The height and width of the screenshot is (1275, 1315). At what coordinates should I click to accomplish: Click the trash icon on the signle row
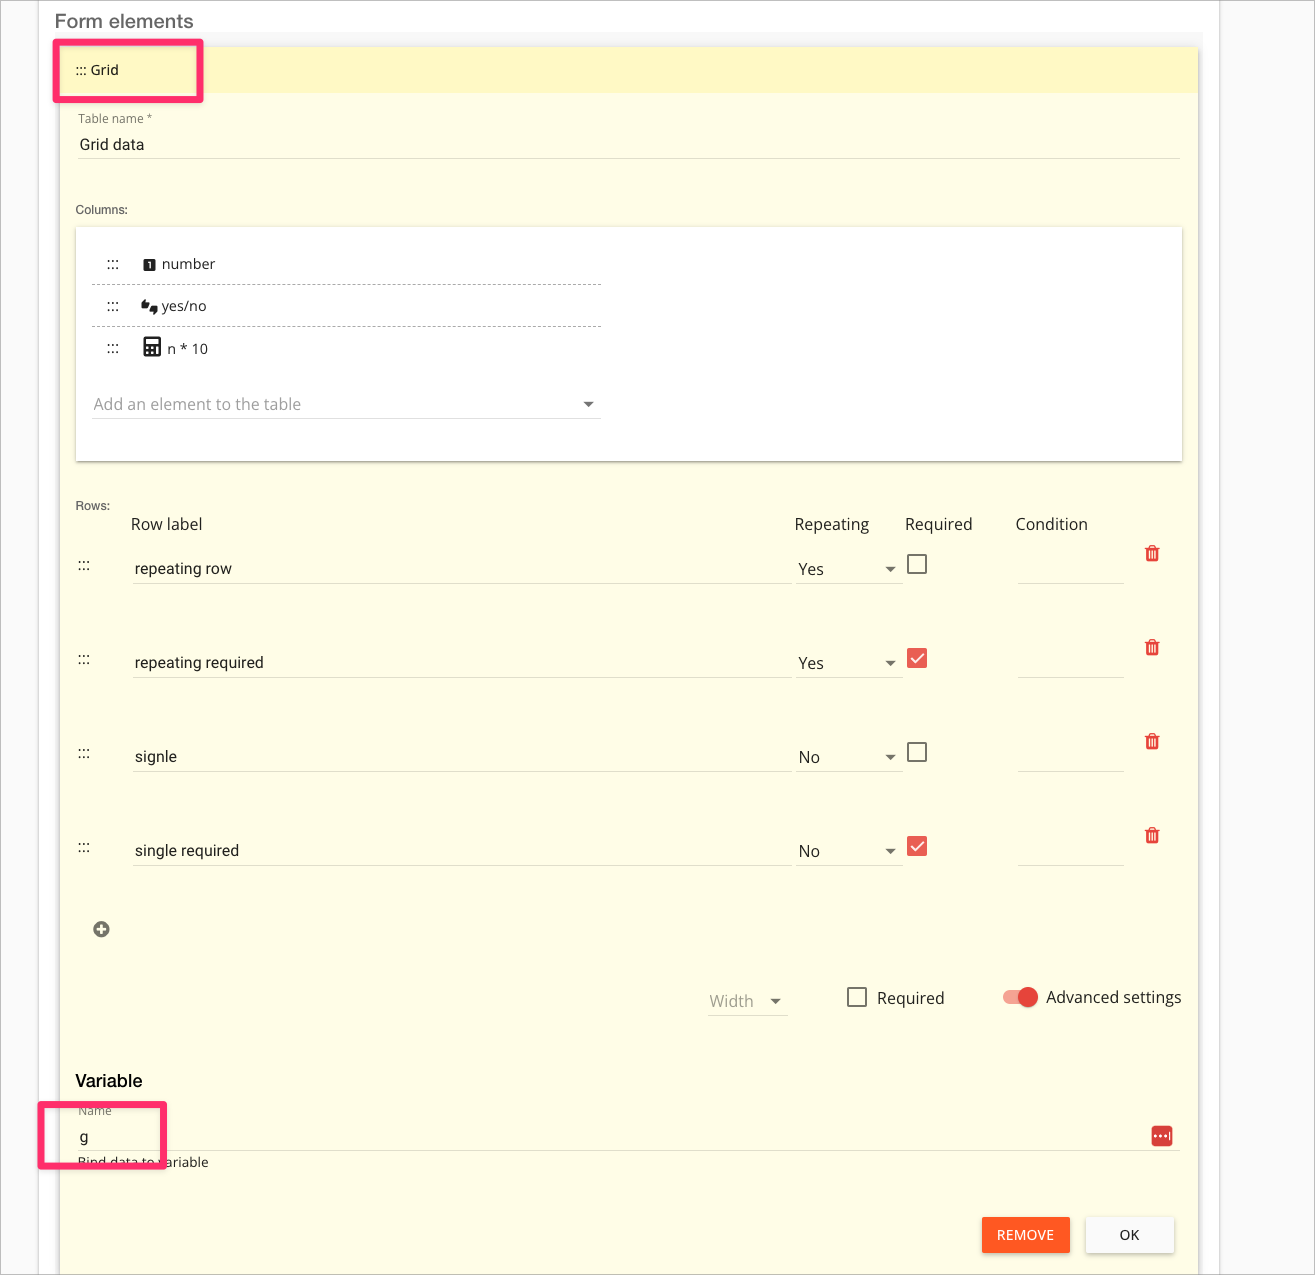tap(1151, 741)
